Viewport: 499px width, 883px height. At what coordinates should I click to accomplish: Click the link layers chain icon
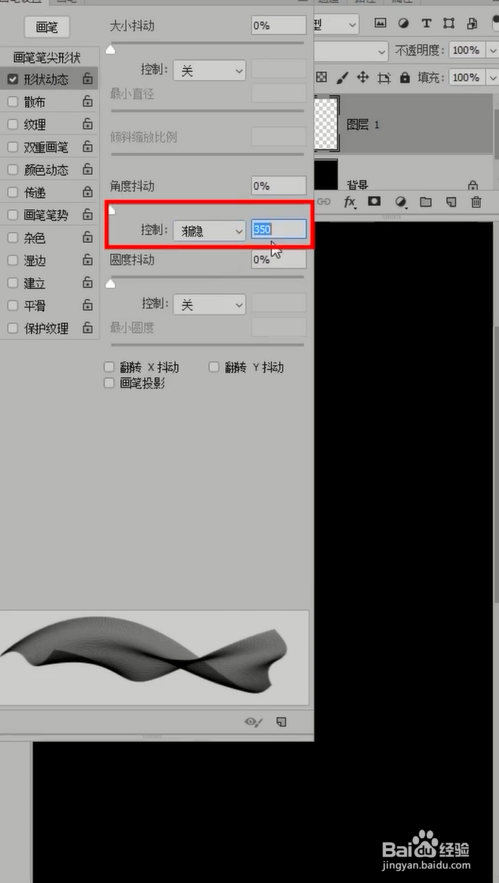coord(324,202)
